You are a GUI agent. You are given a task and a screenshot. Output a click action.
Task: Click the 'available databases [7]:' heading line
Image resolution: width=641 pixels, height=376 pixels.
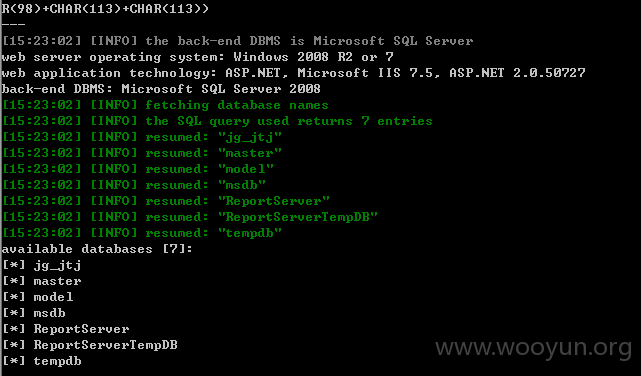tap(97, 249)
